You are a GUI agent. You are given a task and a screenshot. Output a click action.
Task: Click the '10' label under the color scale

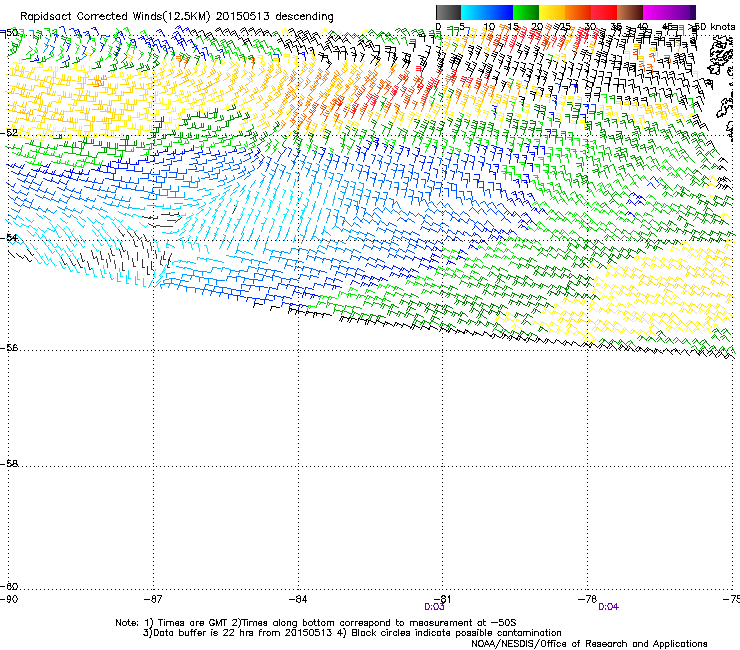489,27
